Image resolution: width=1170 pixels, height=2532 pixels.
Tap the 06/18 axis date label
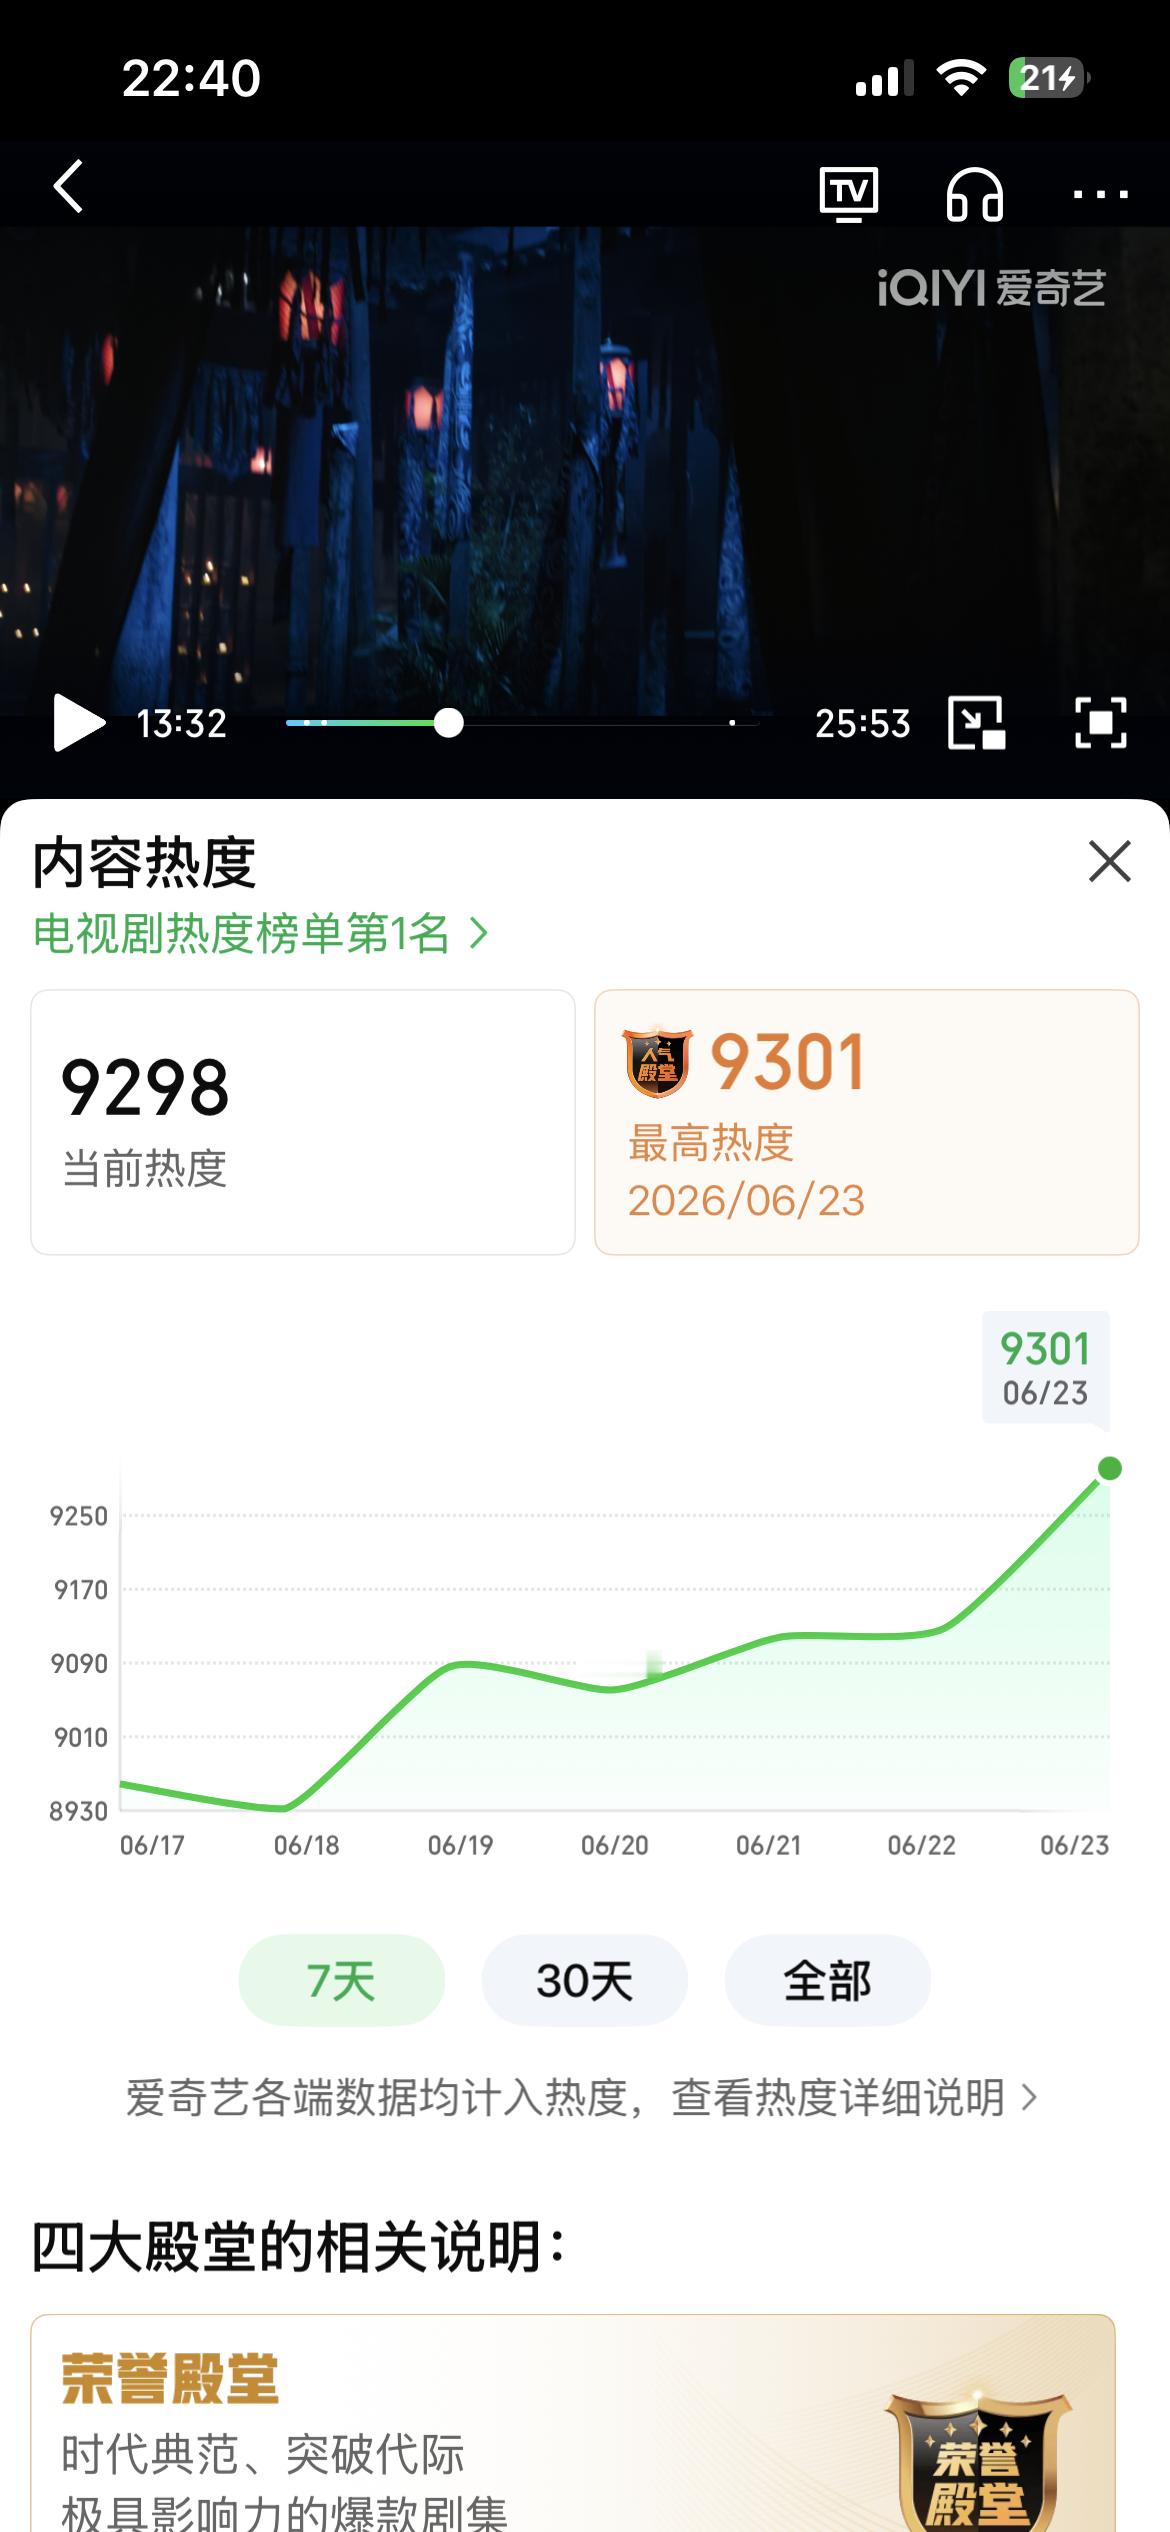pyautogui.click(x=306, y=1846)
